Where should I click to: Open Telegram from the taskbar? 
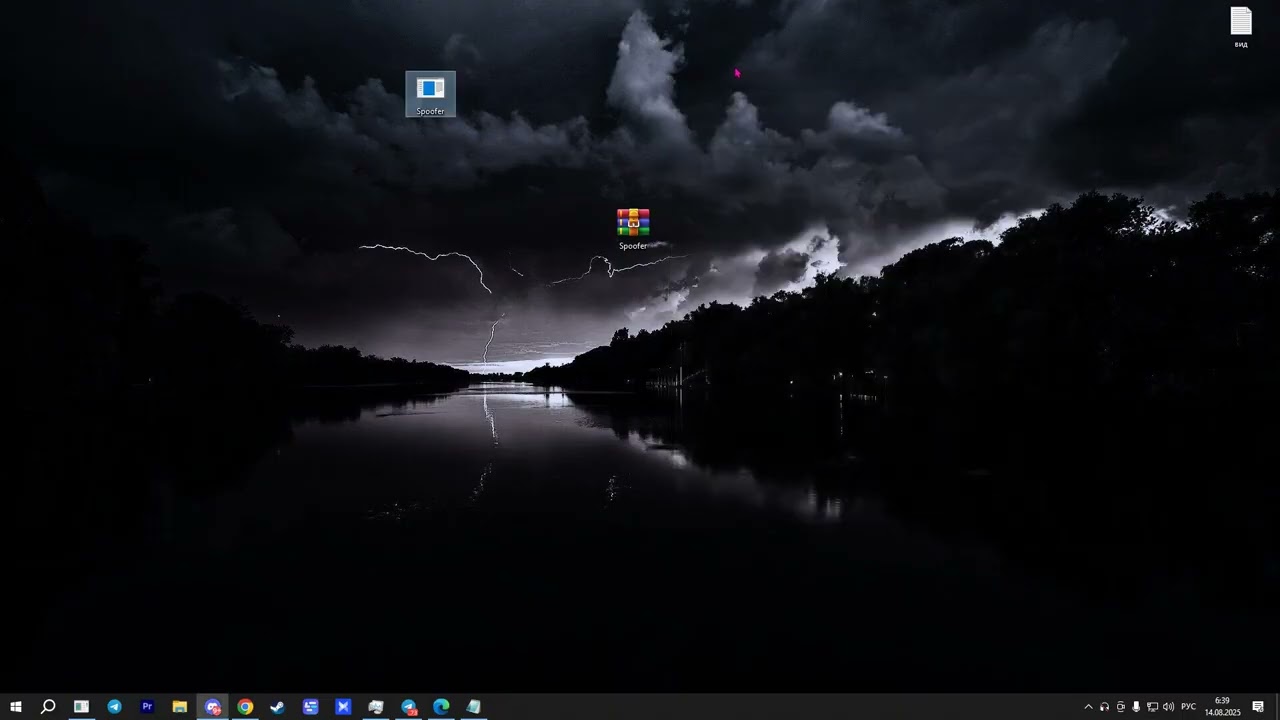(114, 707)
